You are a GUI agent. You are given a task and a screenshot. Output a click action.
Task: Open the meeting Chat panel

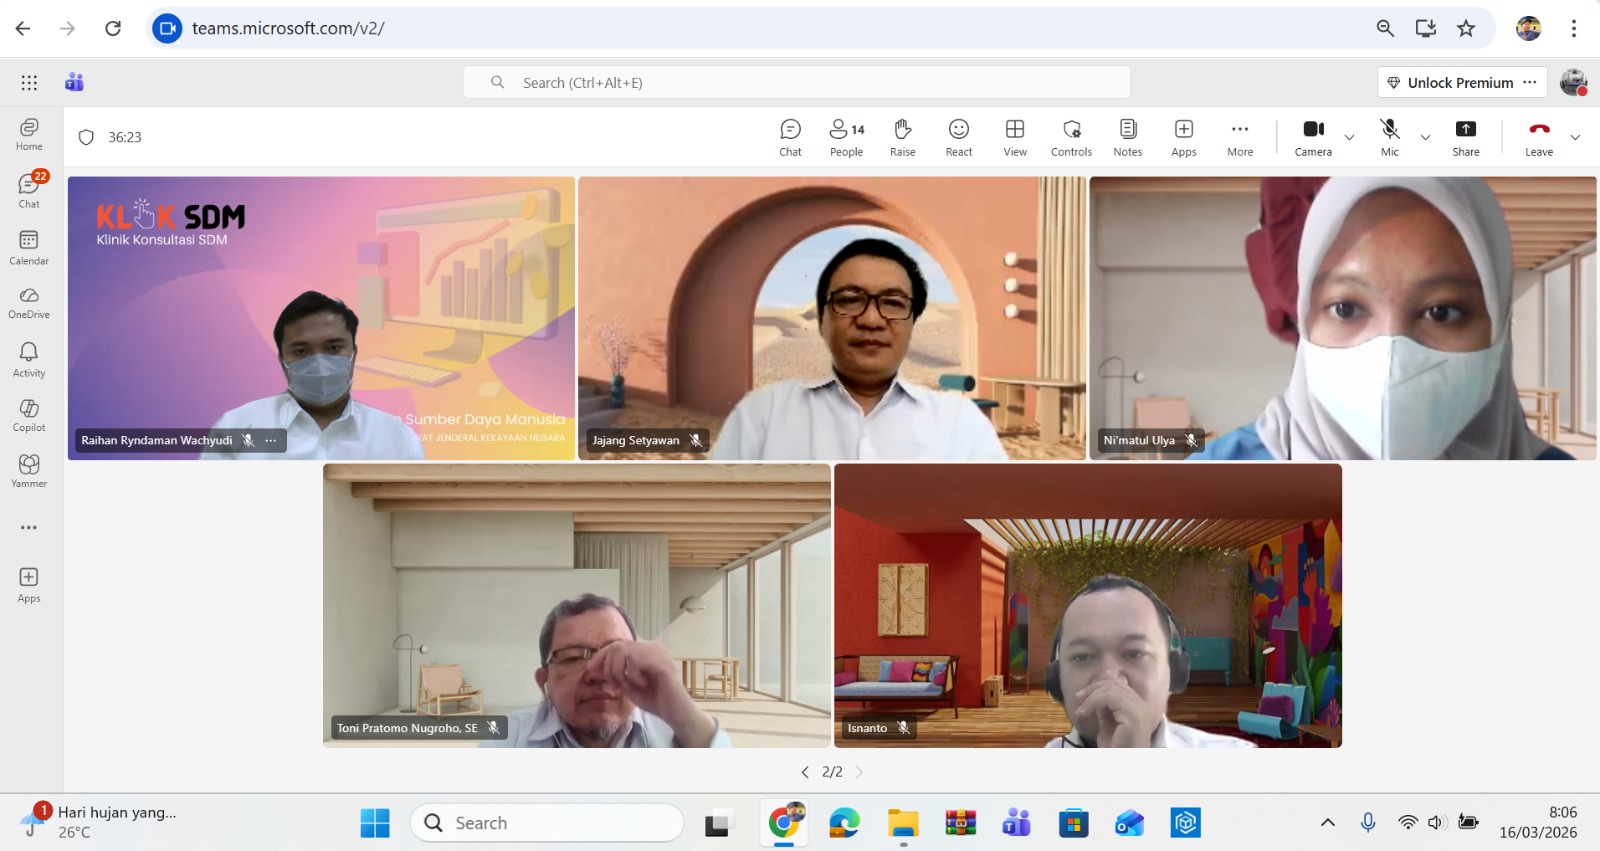pyautogui.click(x=790, y=137)
